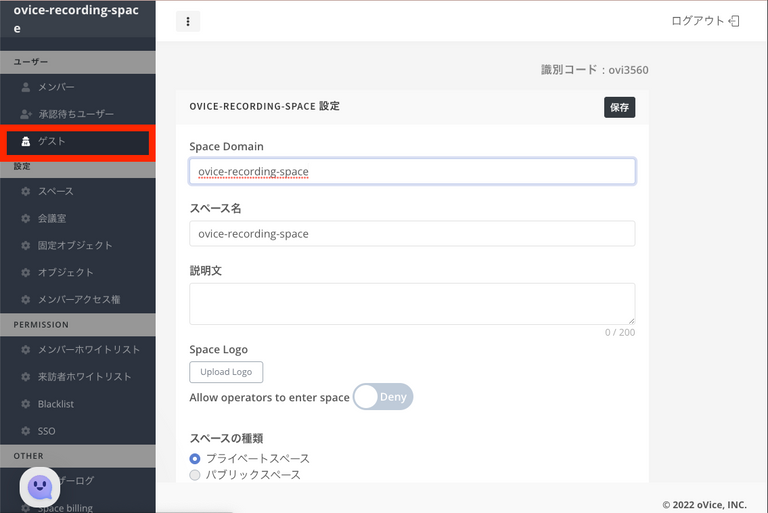768x513 pixels.
Task: Click the gear icon beside メンバーホワイトリスト
Action: (x=26, y=350)
